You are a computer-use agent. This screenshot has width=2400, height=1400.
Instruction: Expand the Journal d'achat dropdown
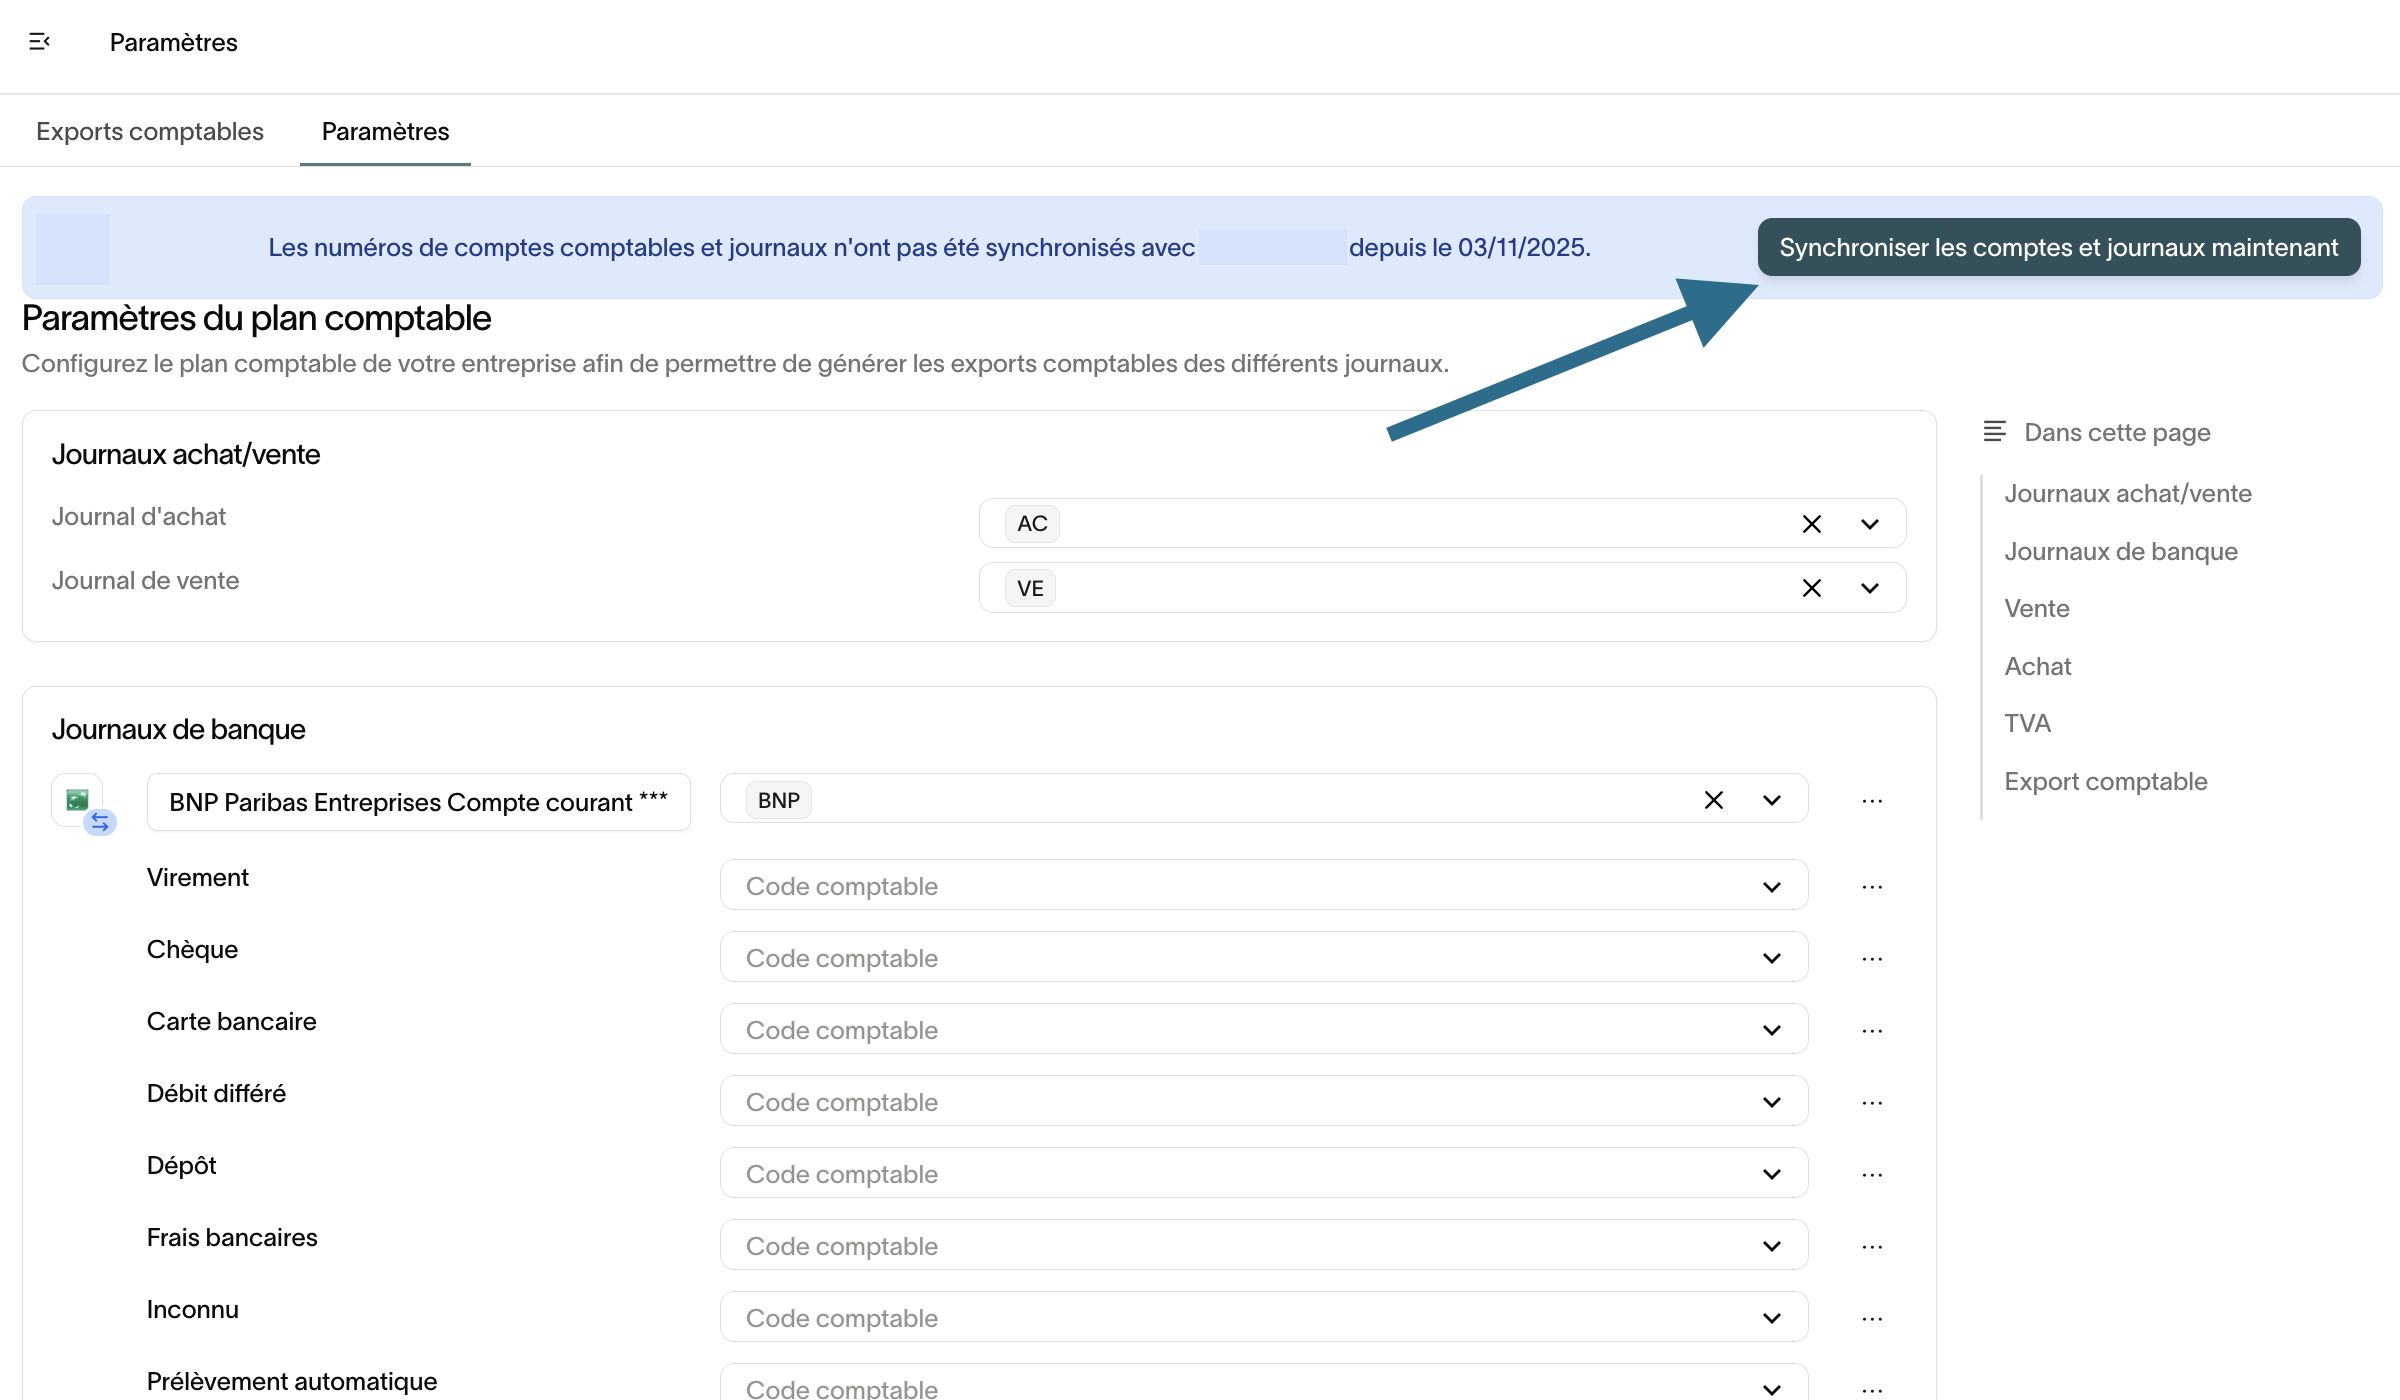click(x=1869, y=524)
